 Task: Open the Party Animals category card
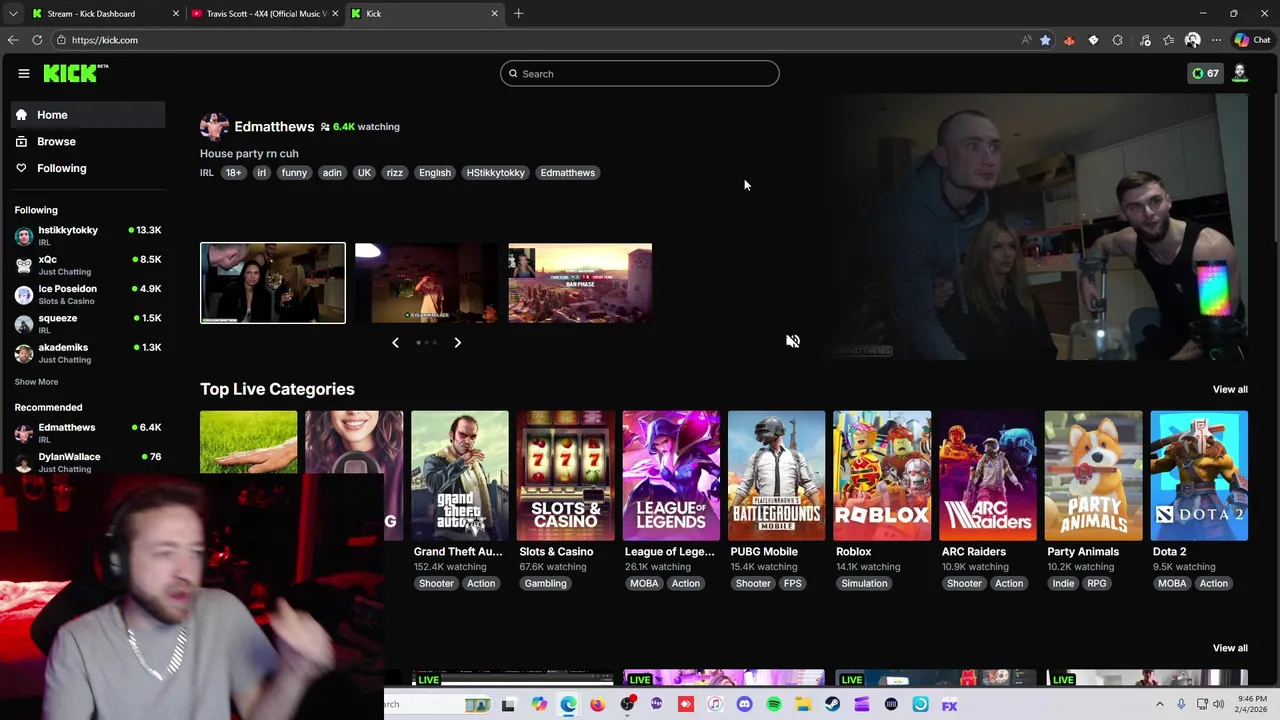1093,476
